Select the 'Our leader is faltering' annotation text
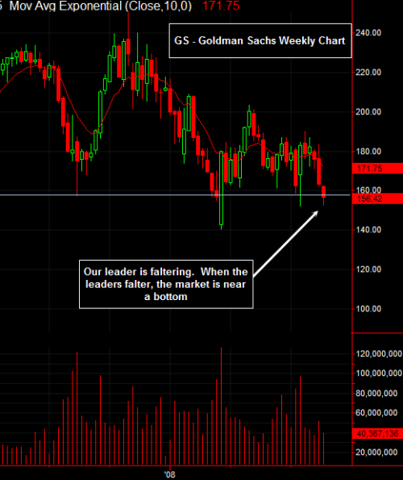 click(x=166, y=284)
